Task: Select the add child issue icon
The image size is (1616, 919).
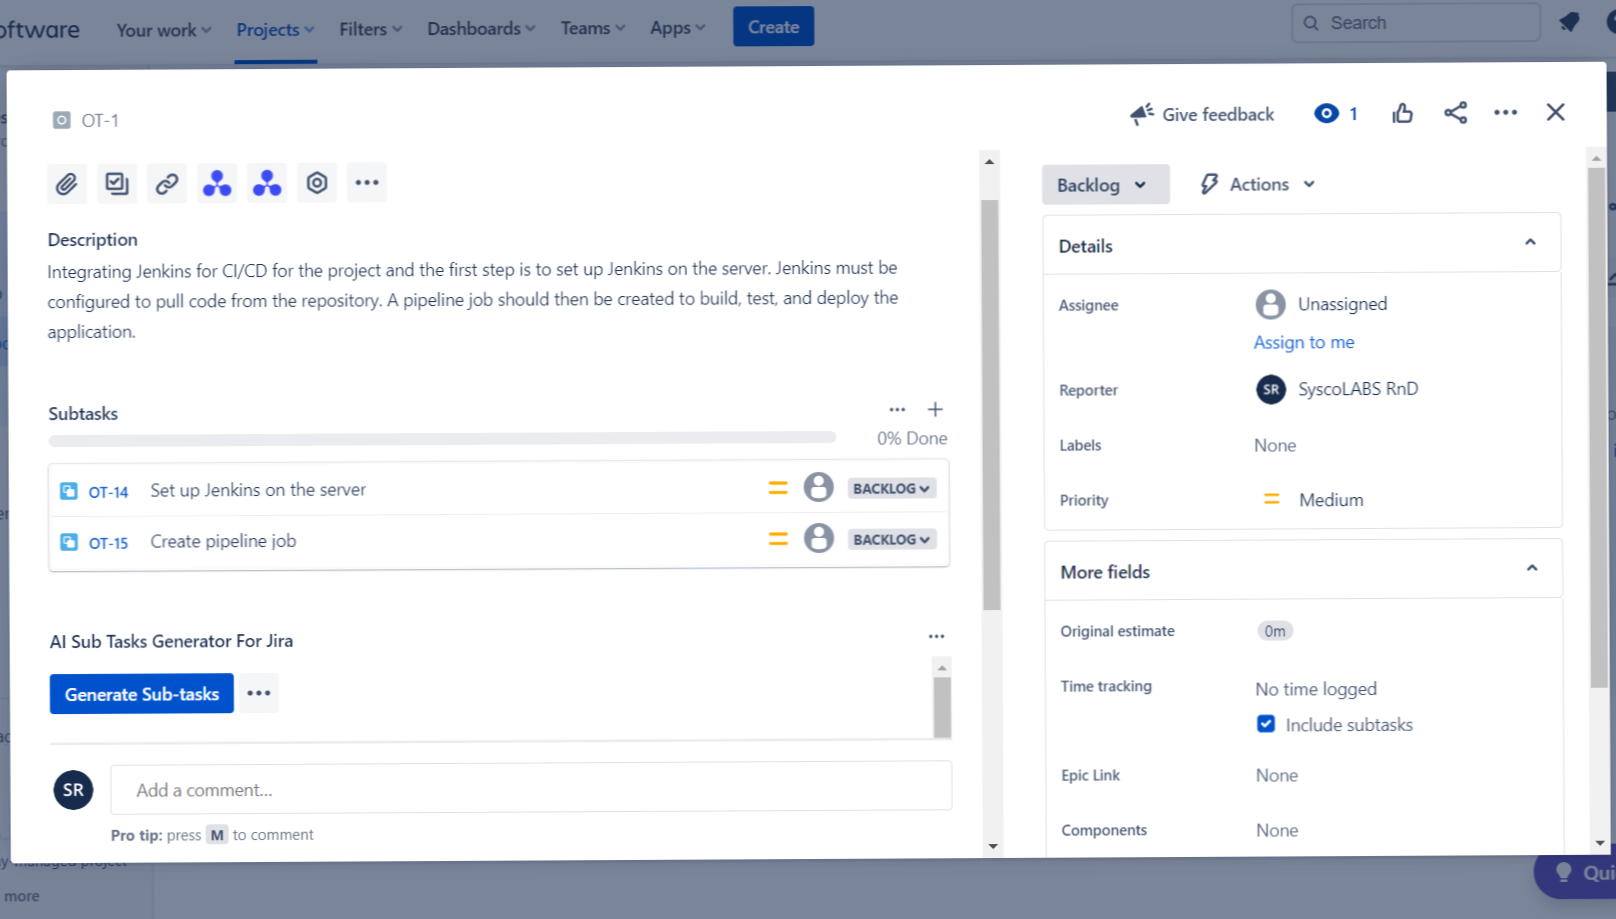Action: coord(116,183)
